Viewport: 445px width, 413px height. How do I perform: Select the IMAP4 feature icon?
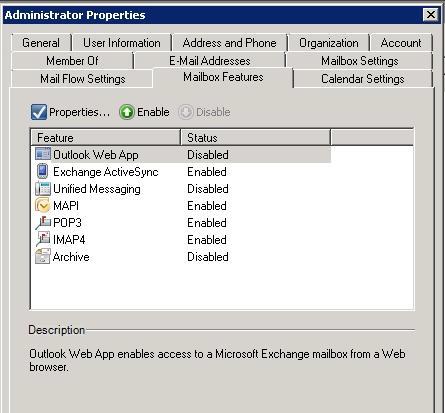(43, 239)
